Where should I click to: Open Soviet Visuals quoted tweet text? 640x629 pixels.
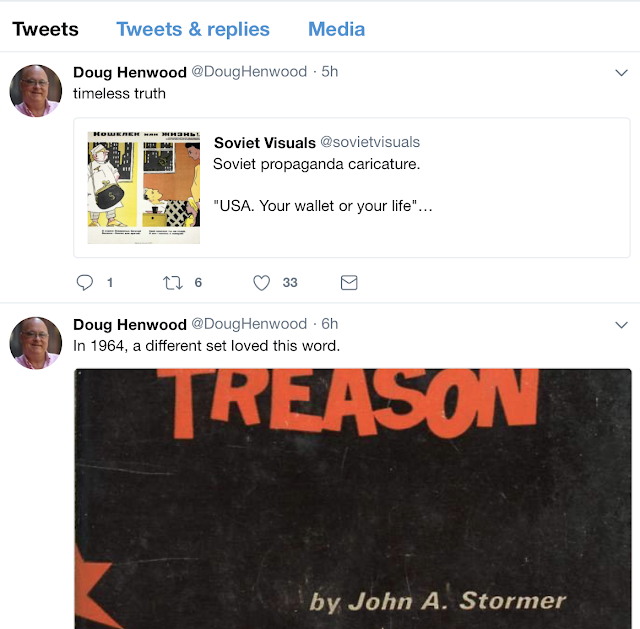point(322,185)
